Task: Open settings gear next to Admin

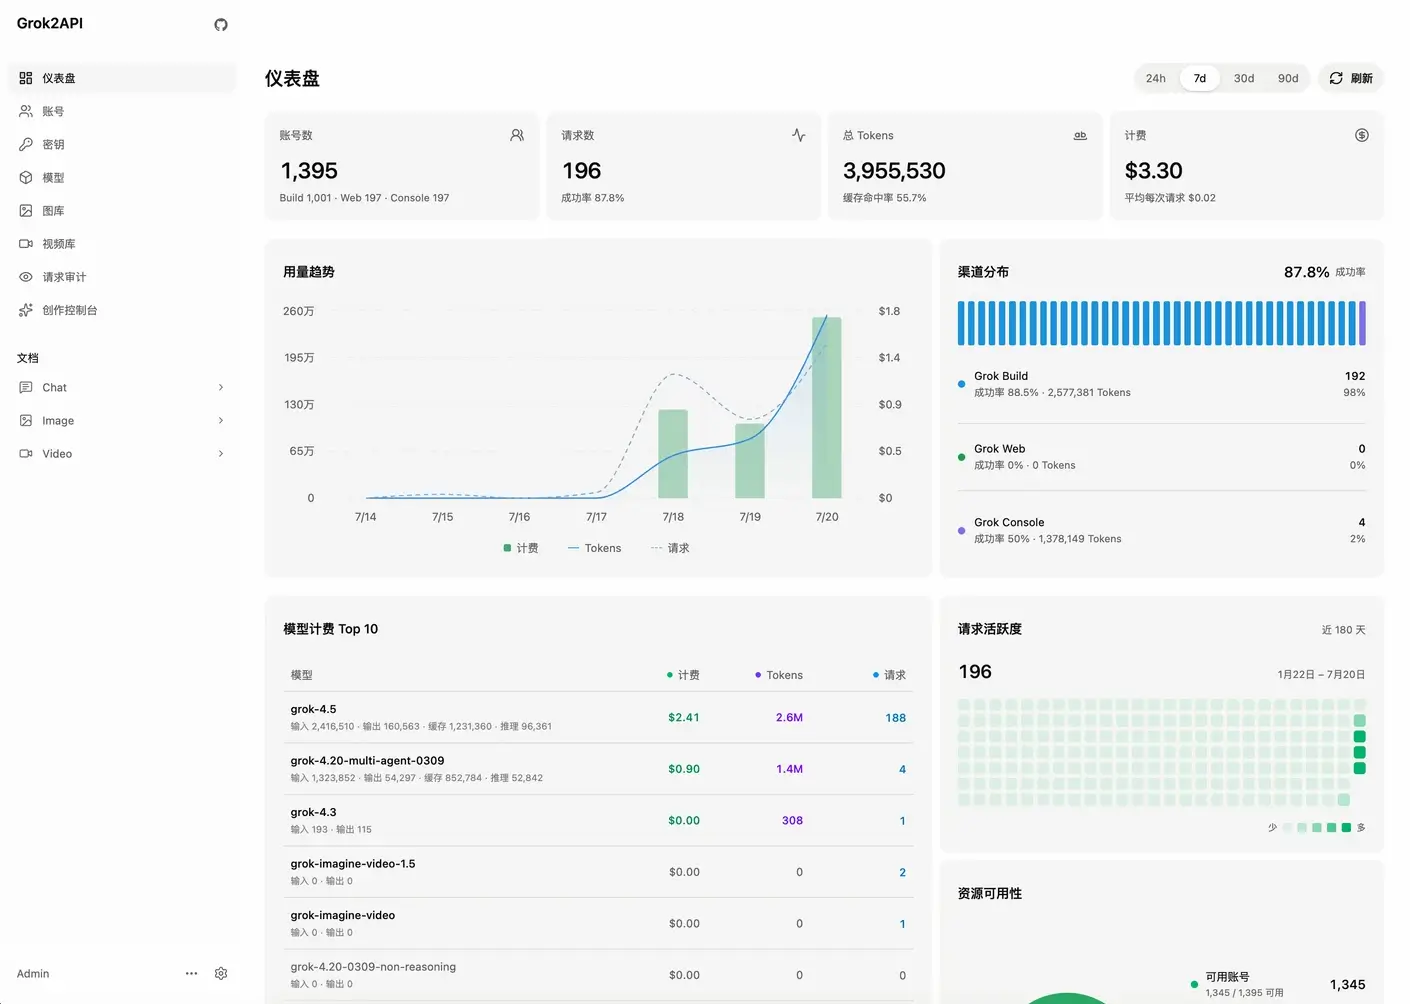Action: 221,973
